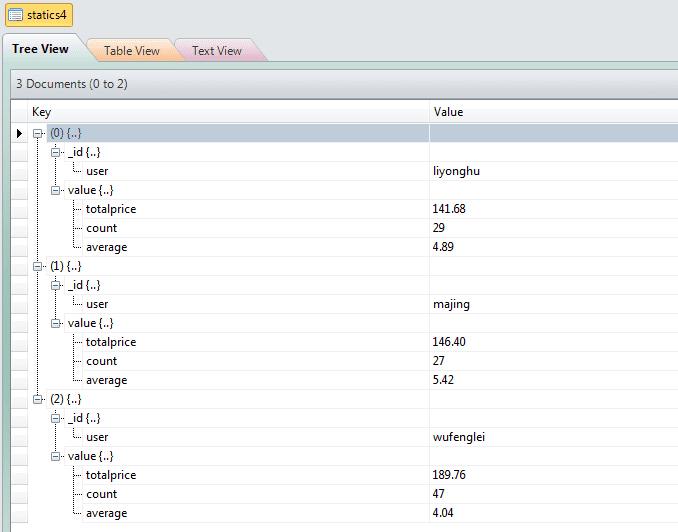The image size is (678, 532).
Task: Select totalprice key in document (2)
Action: [111, 475]
